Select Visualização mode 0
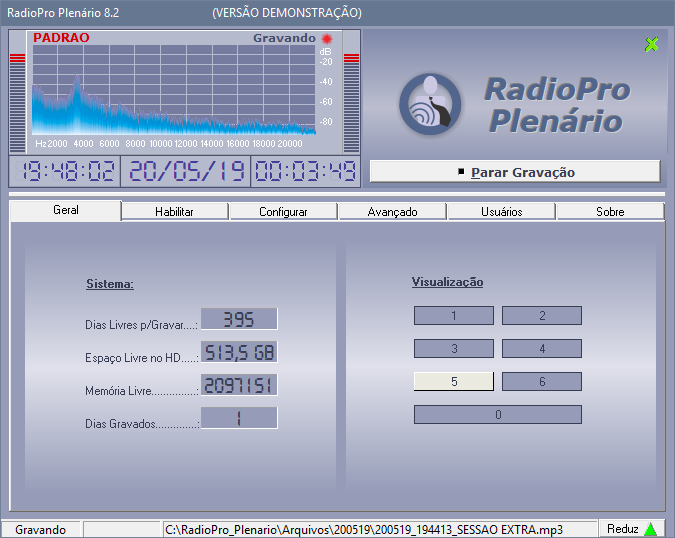Screen dimensions: 675x538 pyautogui.click(x=498, y=415)
